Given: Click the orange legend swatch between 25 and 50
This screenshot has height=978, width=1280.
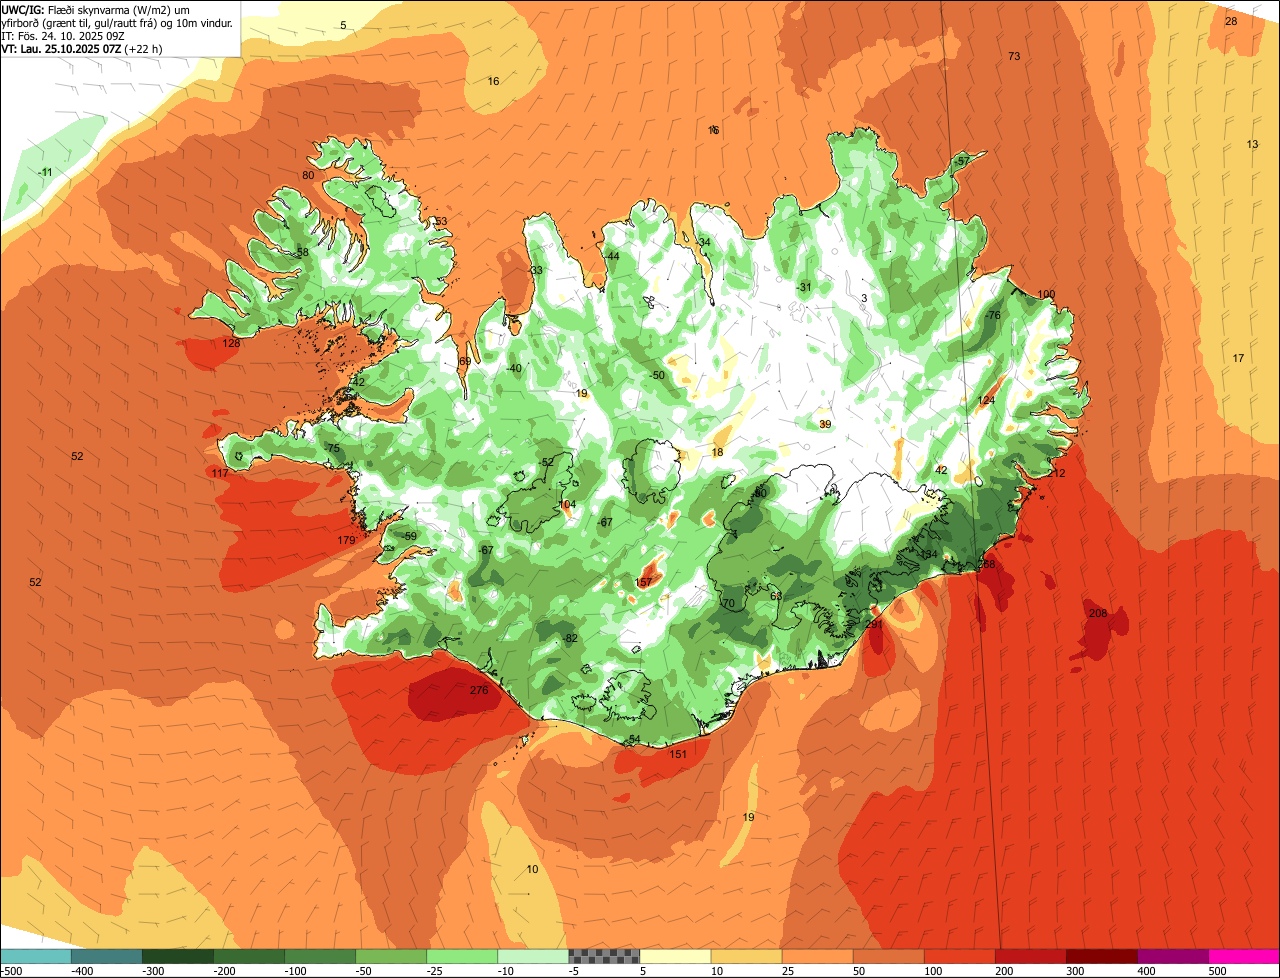Looking at the screenshot, I should tap(817, 957).
